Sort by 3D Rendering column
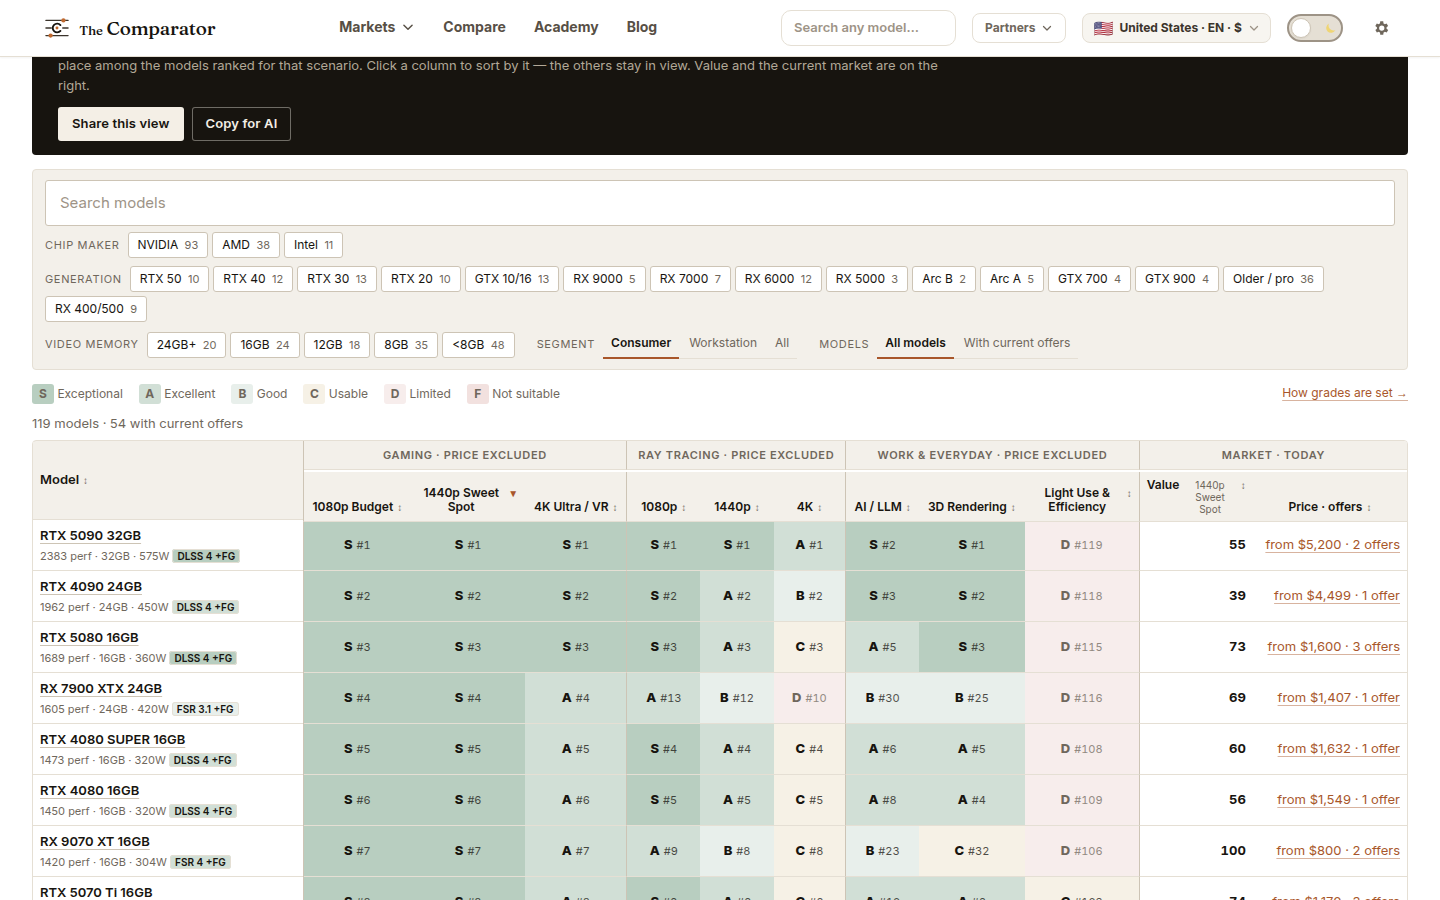 pos(971,507)
